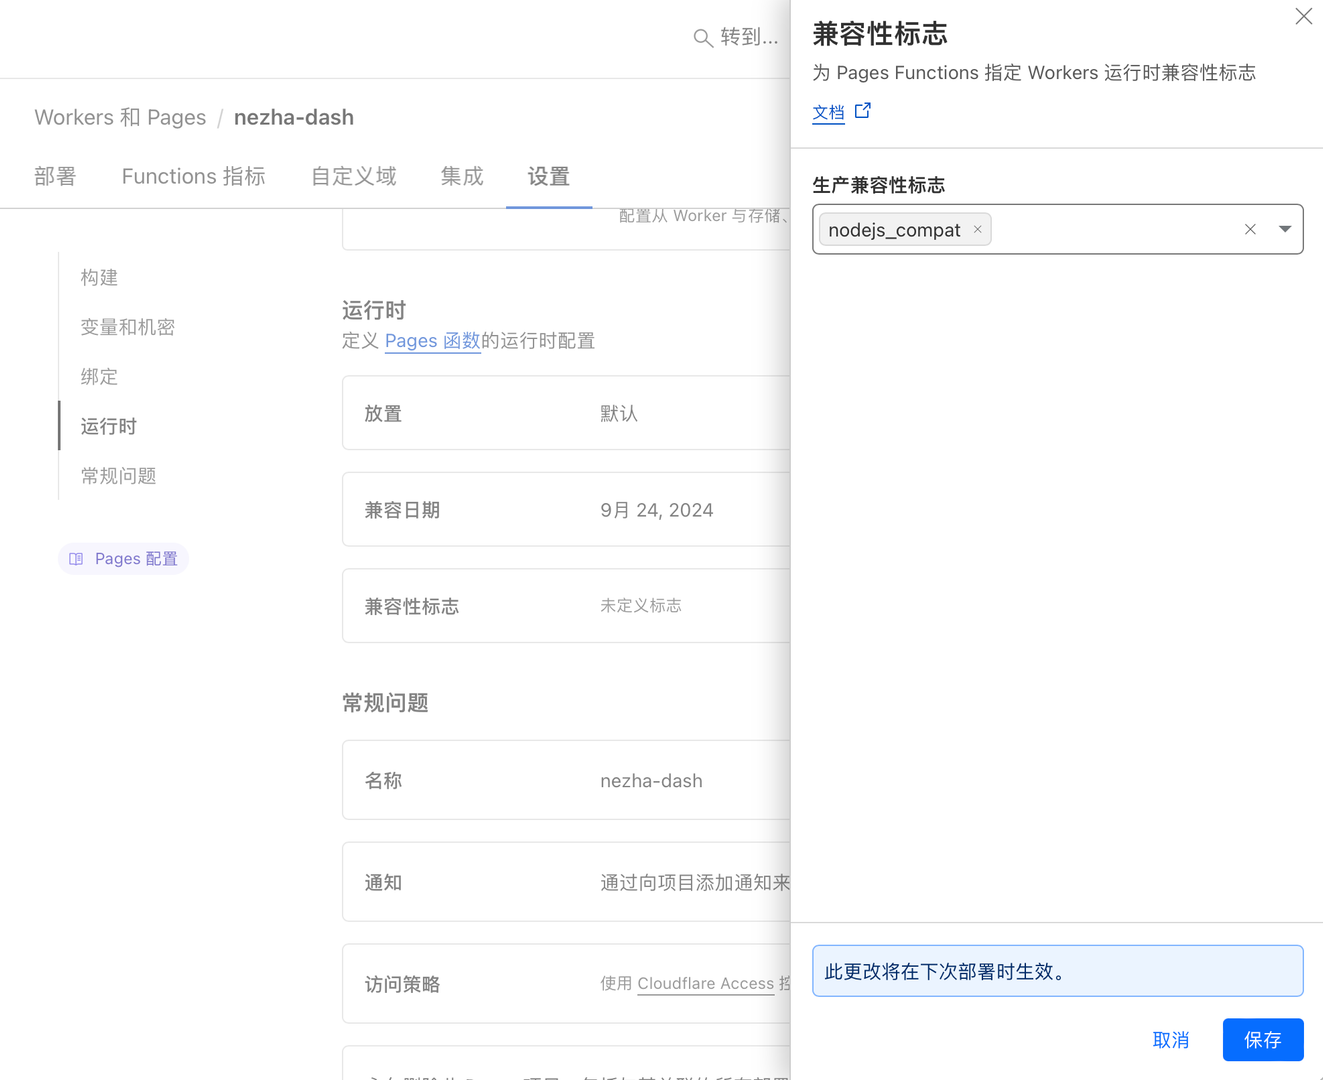
Task: Open the 文档 link
Action: click(x=828, y=112)
